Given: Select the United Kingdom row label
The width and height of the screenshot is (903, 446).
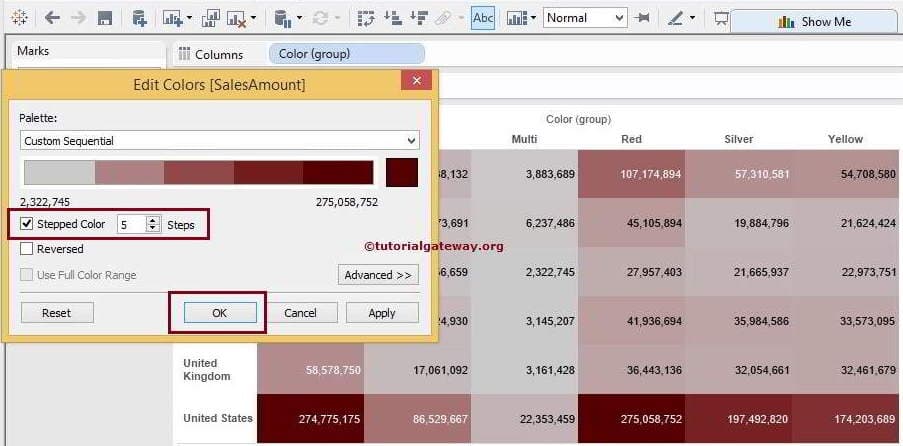Looking at the screenshot, I should [207, 370].
